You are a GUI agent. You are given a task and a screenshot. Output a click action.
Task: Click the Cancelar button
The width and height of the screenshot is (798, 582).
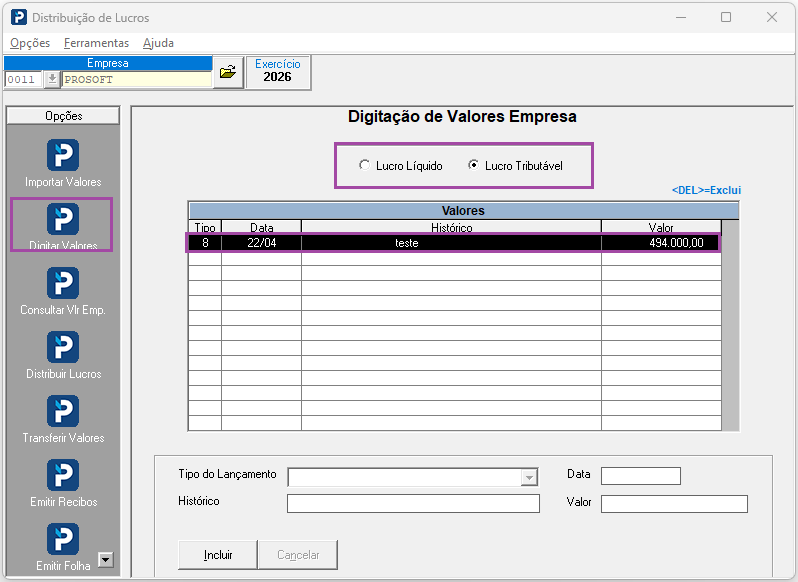point(298,555)
